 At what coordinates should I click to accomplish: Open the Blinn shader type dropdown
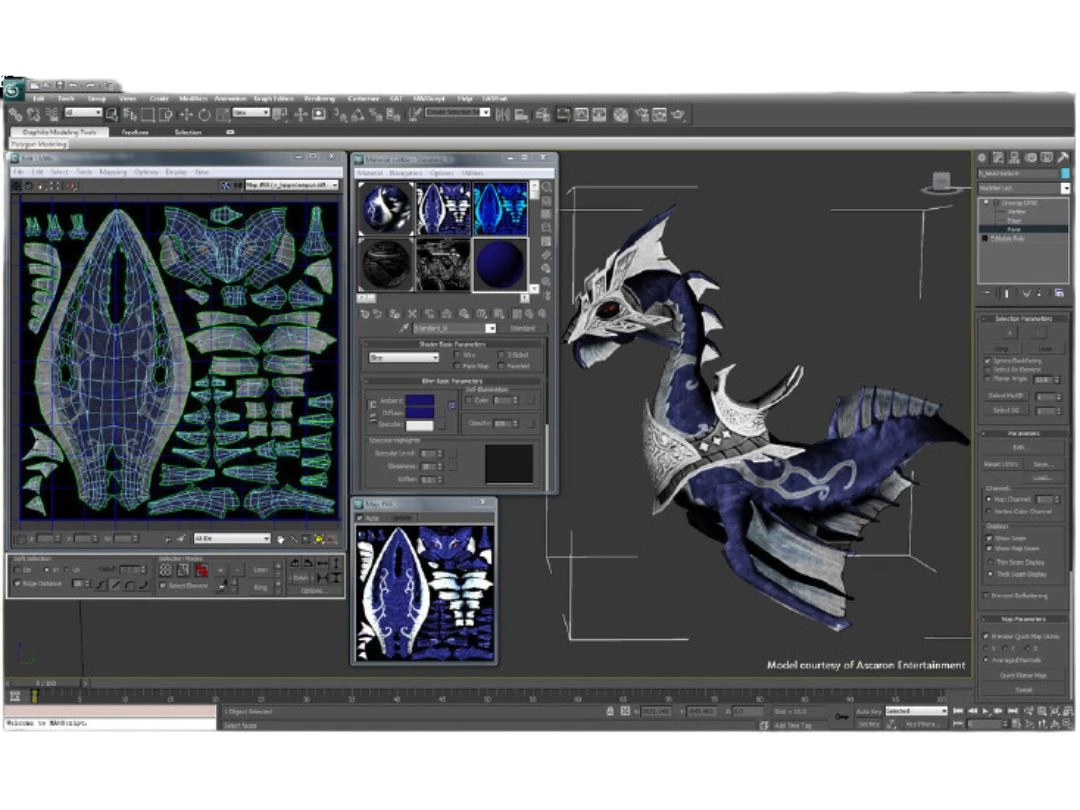click(x=404, y=357)
